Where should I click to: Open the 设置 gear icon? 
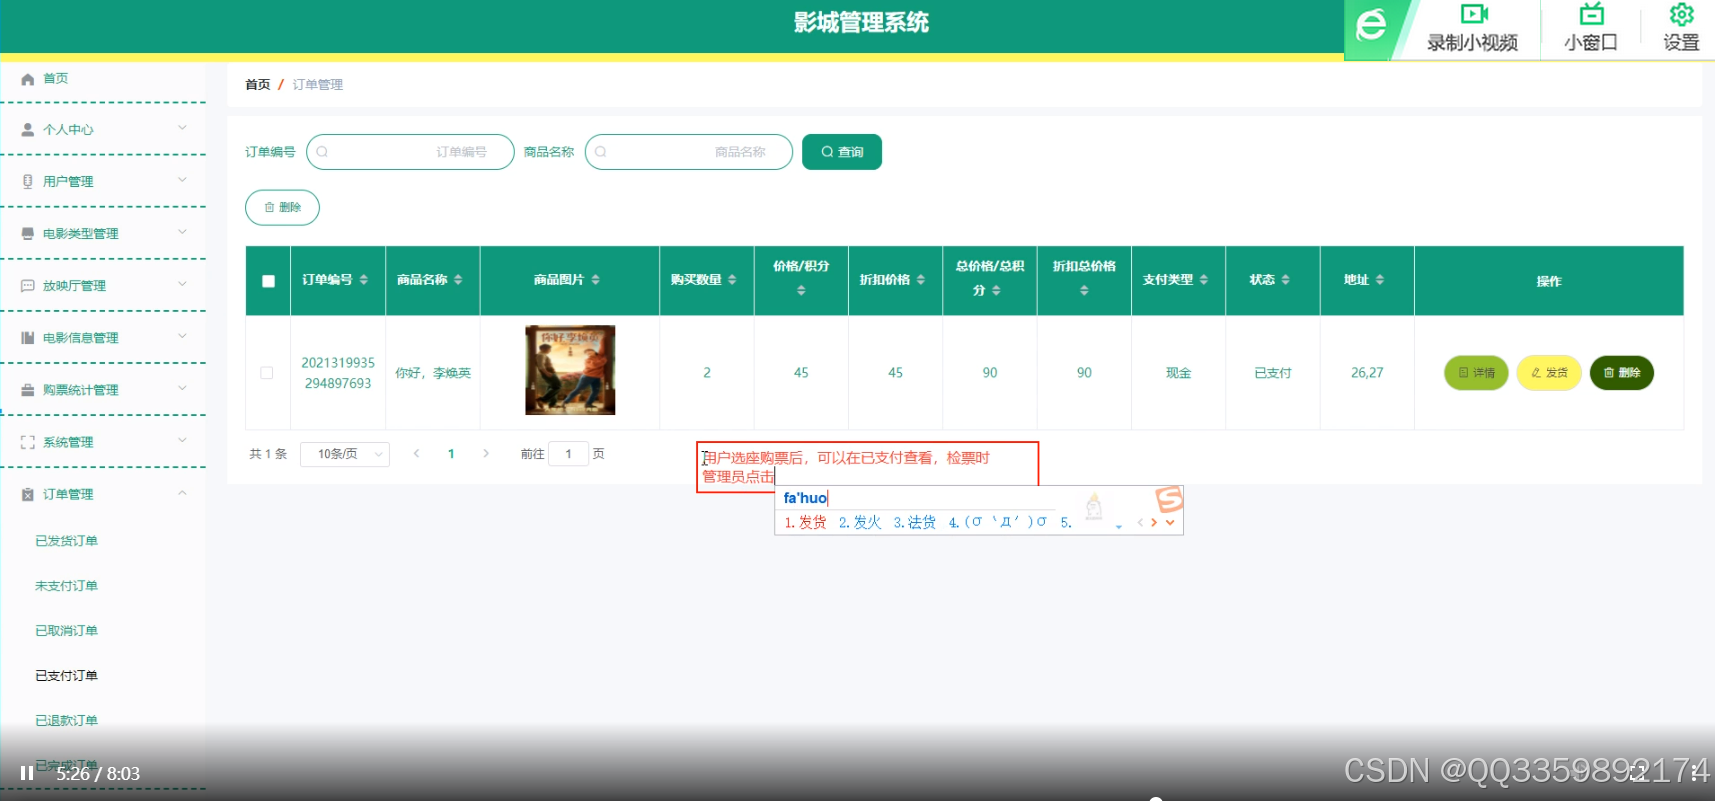tap(1682, 14)
